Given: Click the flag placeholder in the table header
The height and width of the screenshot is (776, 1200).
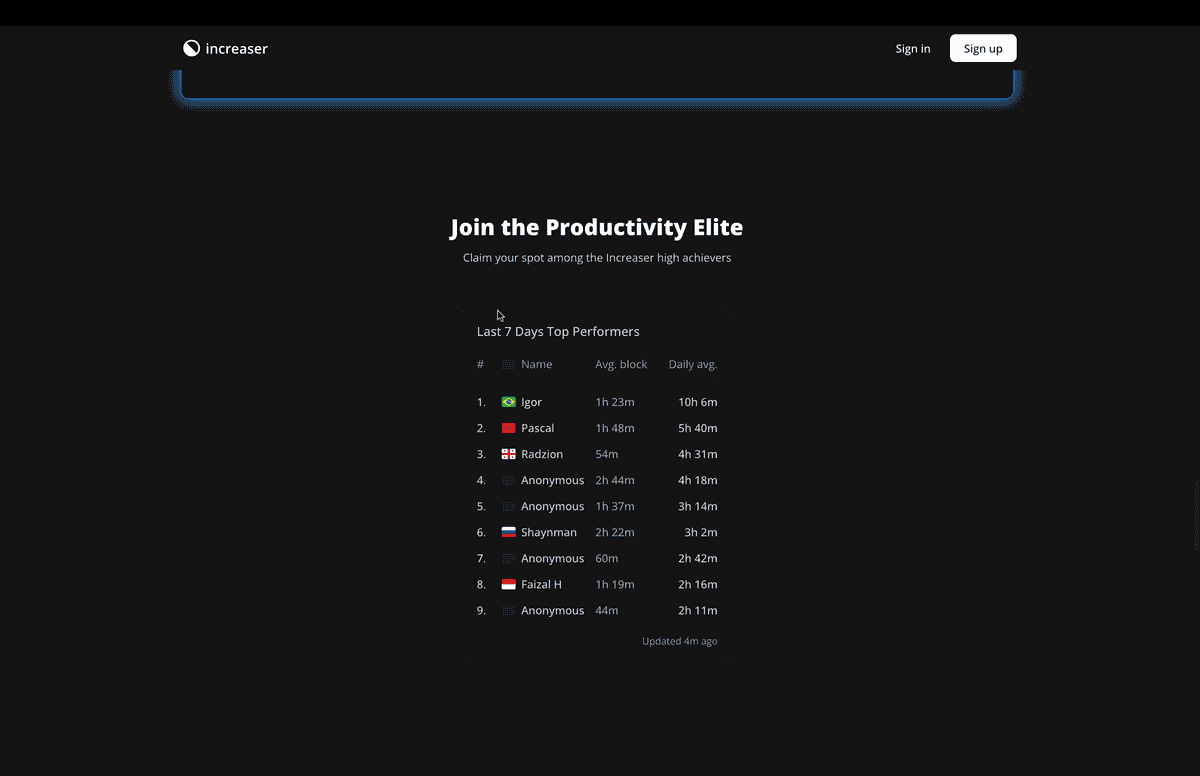Looking at the screenshot, I should [508, 364].
